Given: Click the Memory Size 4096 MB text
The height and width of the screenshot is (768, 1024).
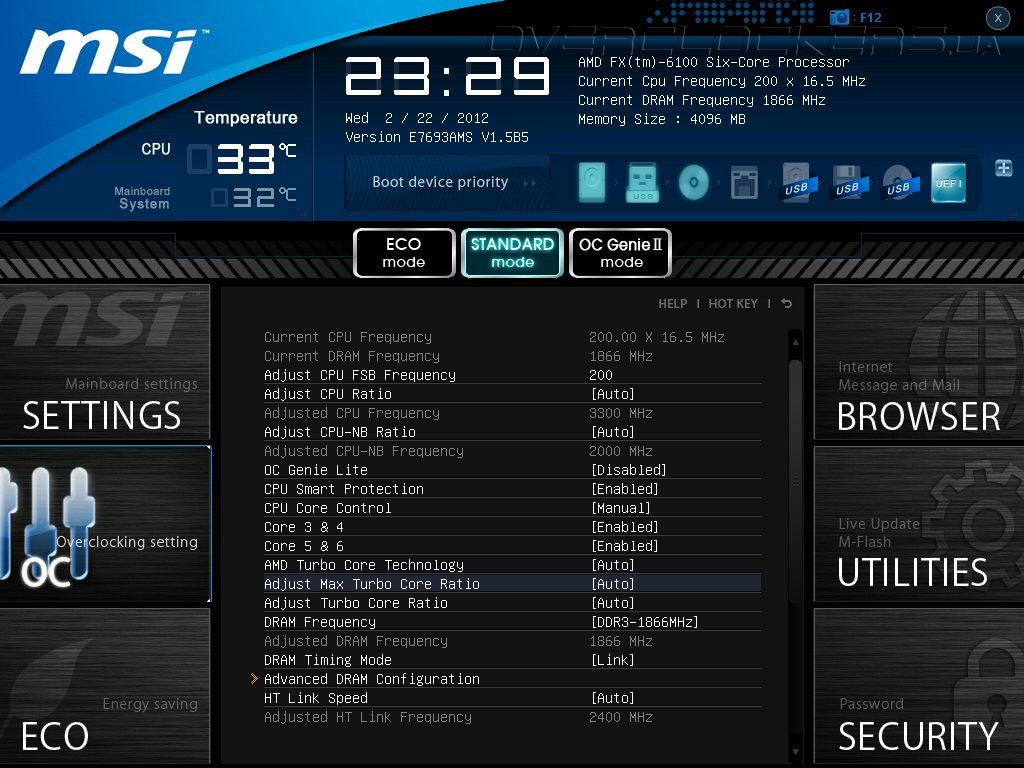Looking at the screenshot, I should point(662,119).
